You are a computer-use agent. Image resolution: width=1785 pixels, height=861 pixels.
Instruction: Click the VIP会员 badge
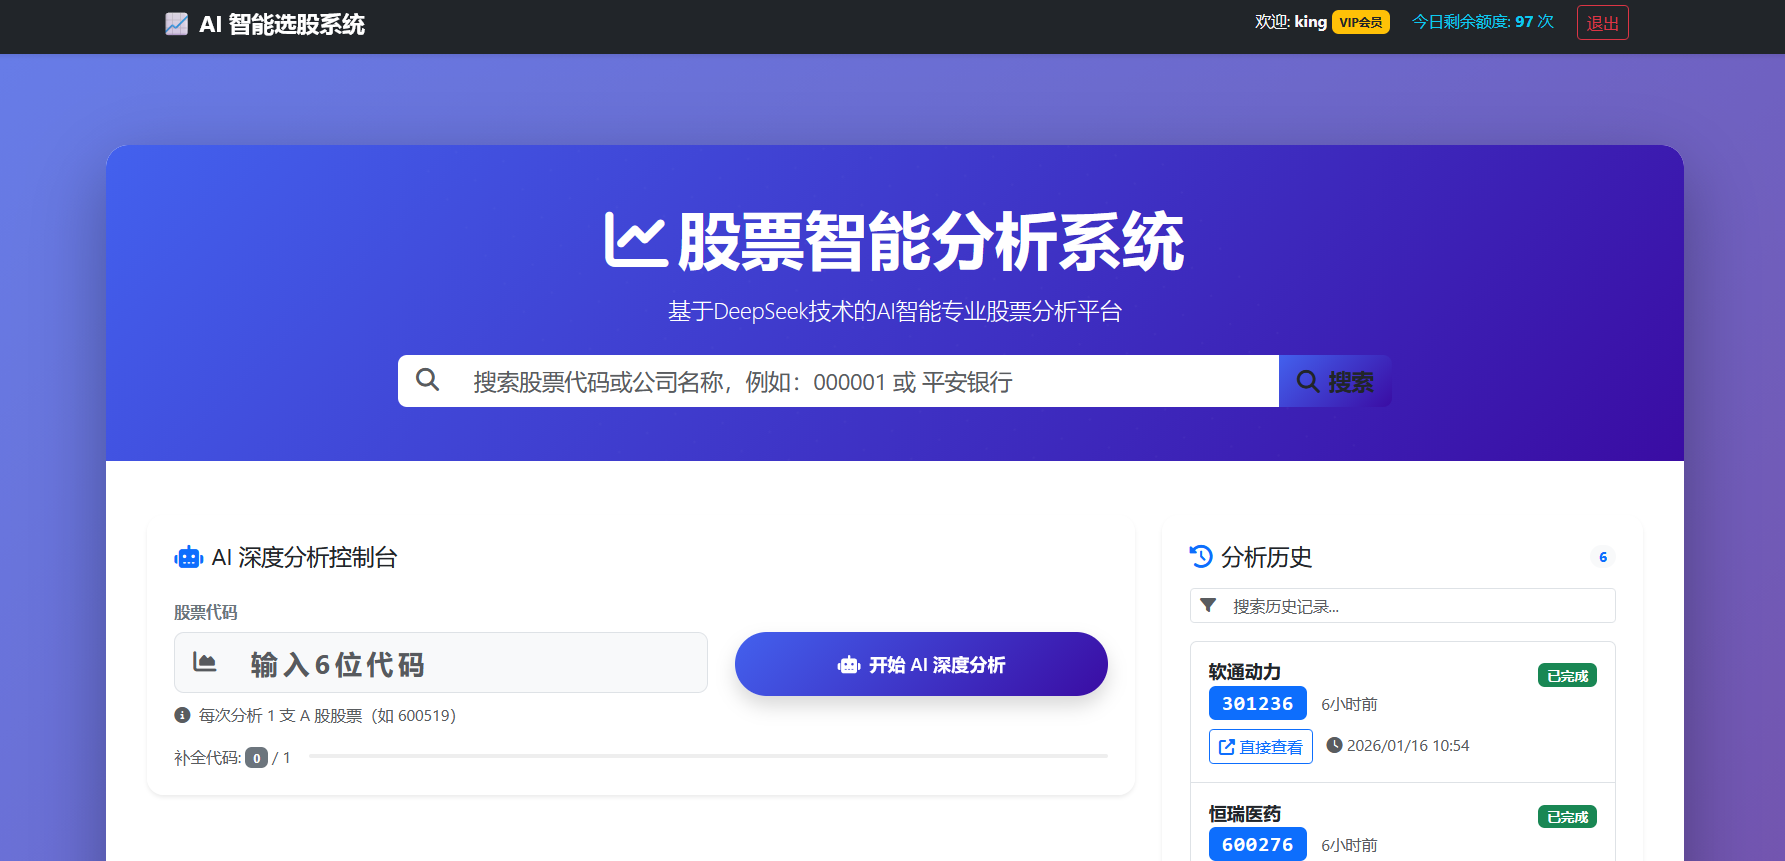coord(1360,23)
